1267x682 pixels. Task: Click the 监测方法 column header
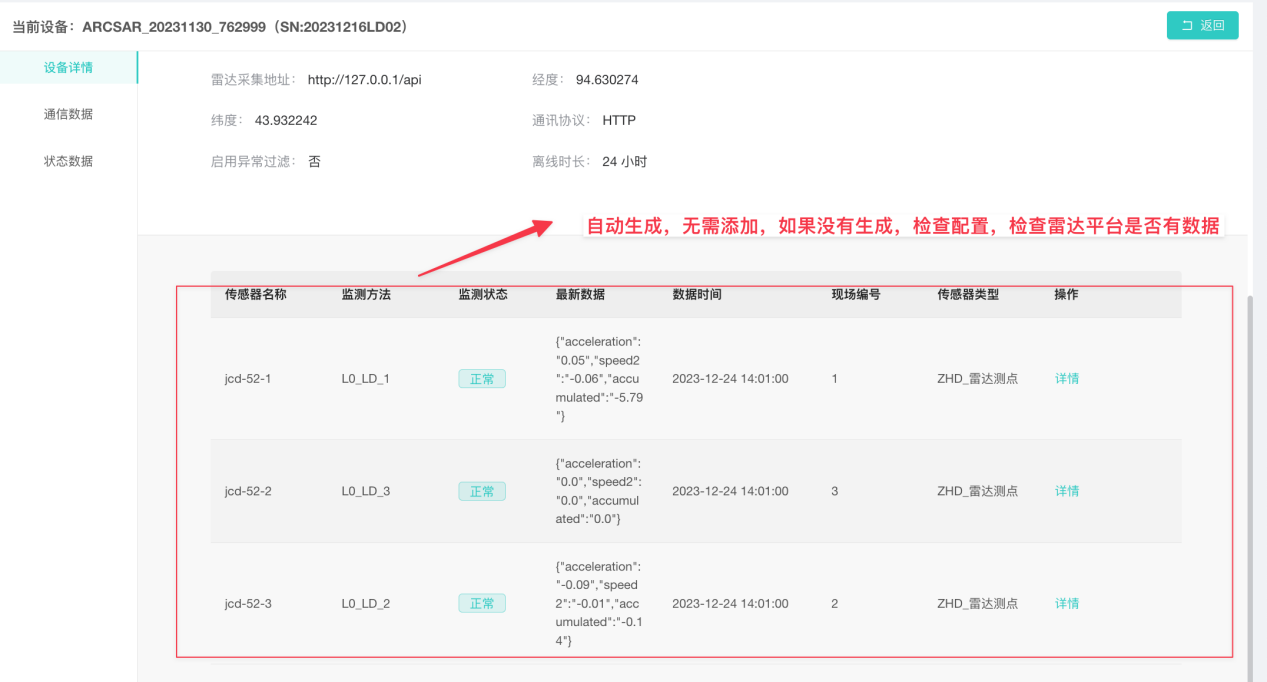pos(366,295)
